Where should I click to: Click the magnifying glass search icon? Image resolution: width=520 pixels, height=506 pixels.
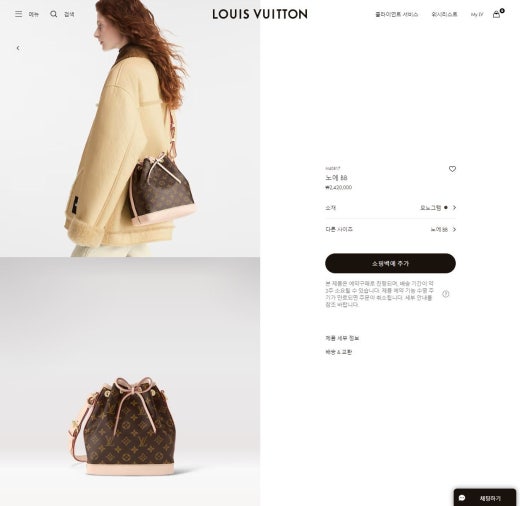click(x=53, y=14)
